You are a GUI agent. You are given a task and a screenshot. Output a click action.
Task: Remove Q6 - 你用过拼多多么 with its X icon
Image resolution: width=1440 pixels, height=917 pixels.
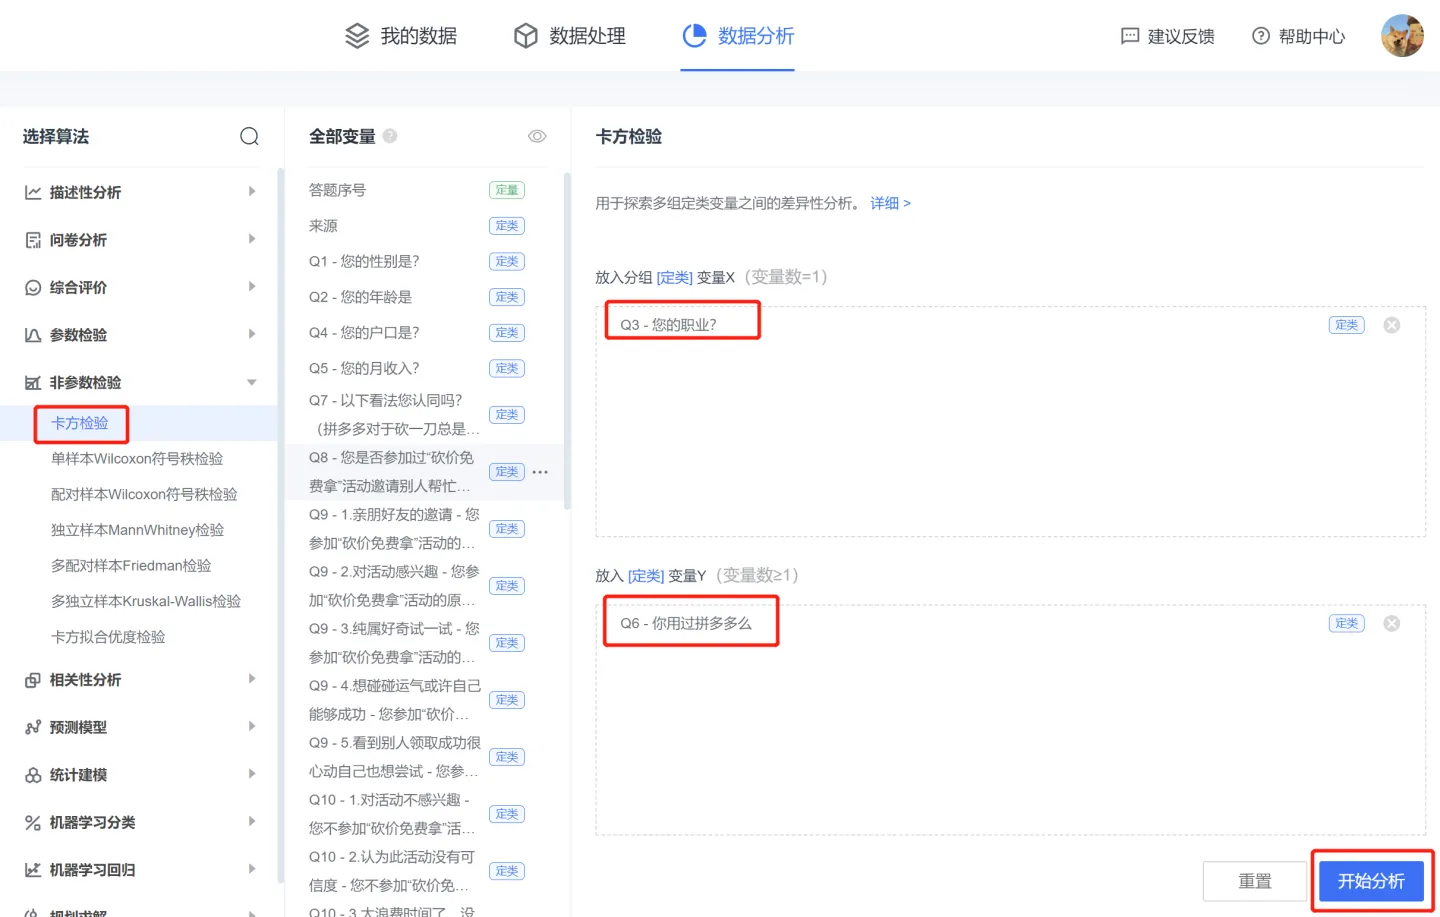point(1391,623)
